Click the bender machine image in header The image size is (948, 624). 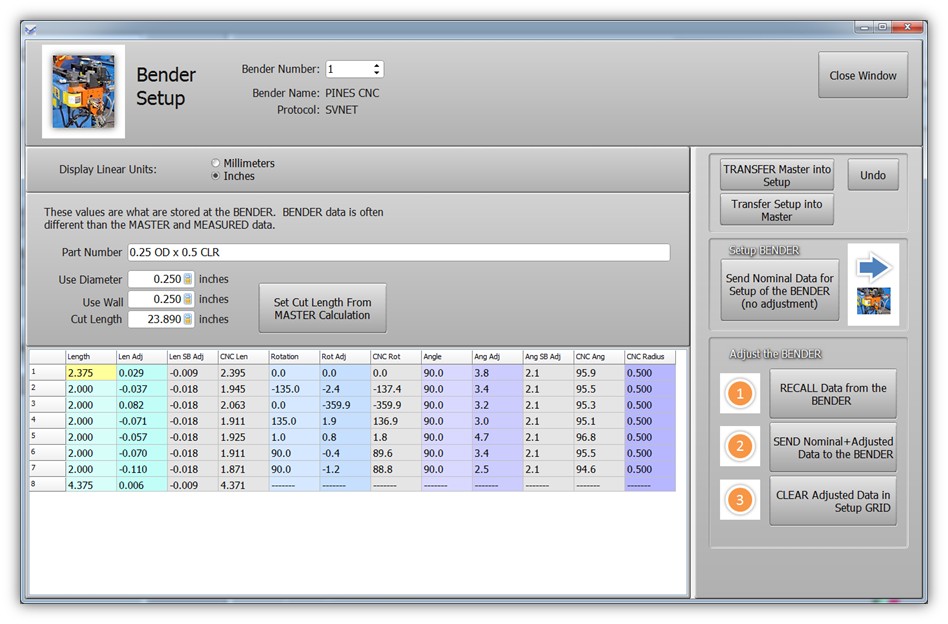[83, 91]
